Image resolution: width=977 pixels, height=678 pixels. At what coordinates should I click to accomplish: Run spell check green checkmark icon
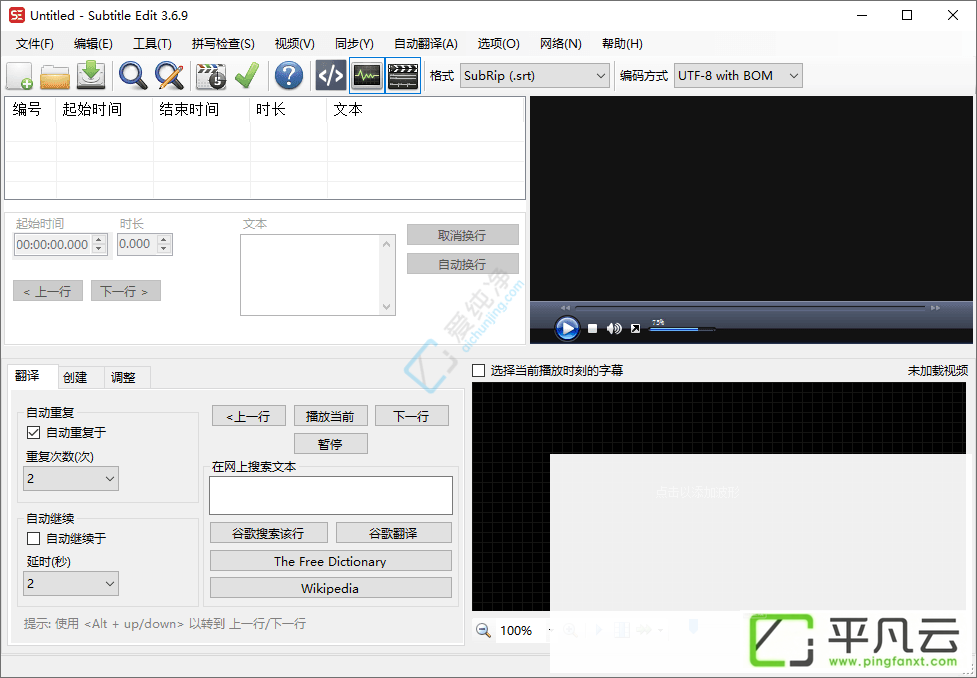pyautogui.click(x=247, y=75)
